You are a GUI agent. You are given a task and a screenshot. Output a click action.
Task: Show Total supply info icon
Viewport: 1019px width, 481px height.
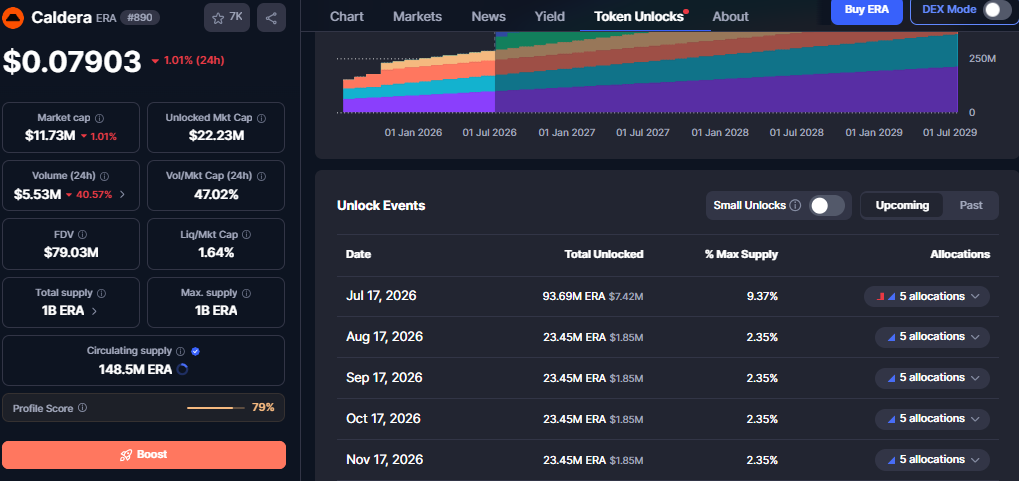(x=101, y=293)
